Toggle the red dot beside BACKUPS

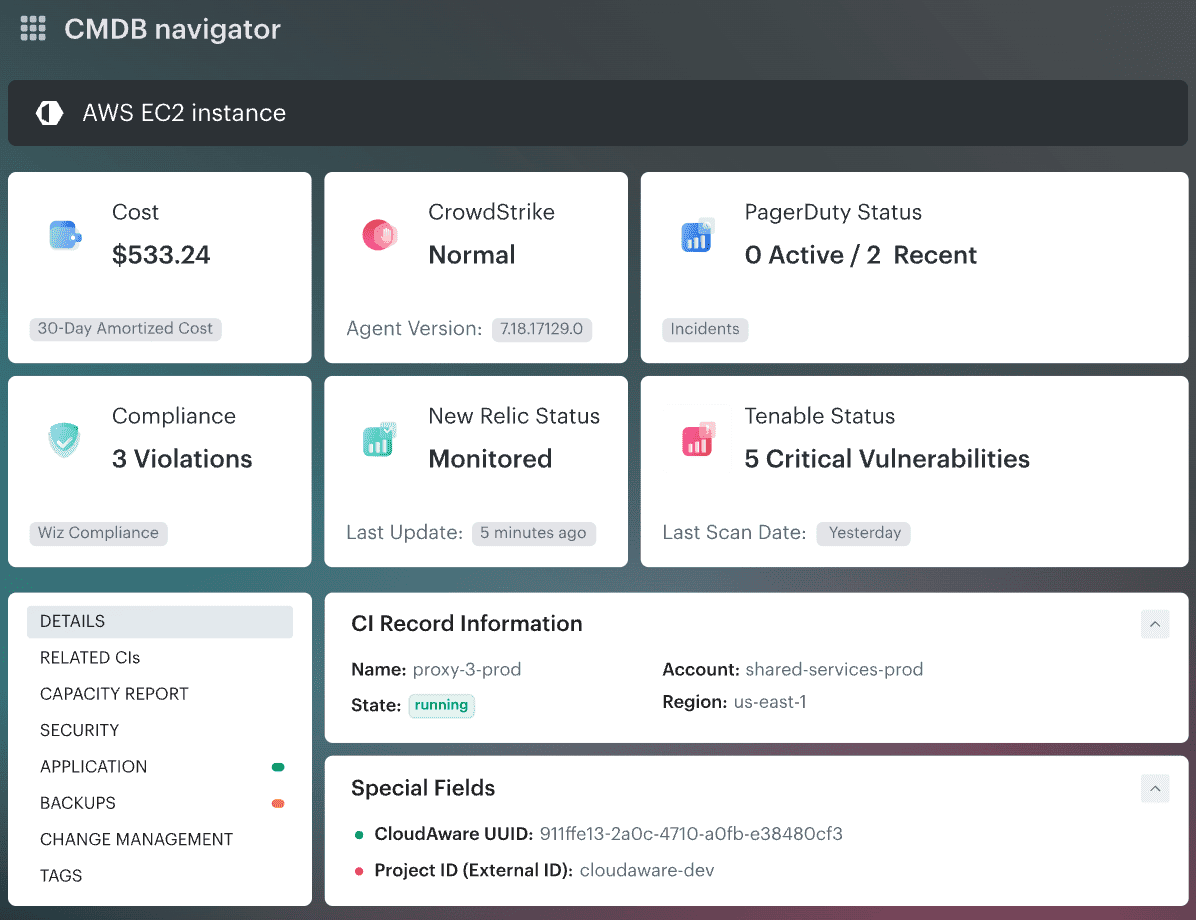(278, 803)
